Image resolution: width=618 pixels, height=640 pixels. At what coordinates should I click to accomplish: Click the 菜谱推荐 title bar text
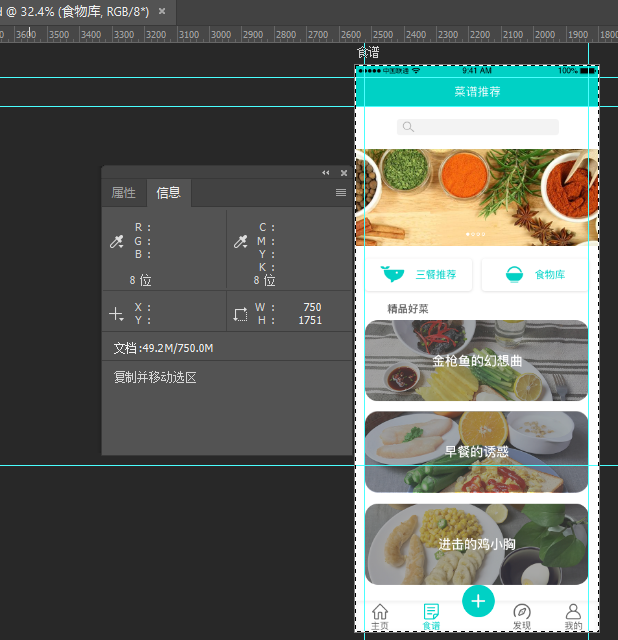click(x=477, y=91)
